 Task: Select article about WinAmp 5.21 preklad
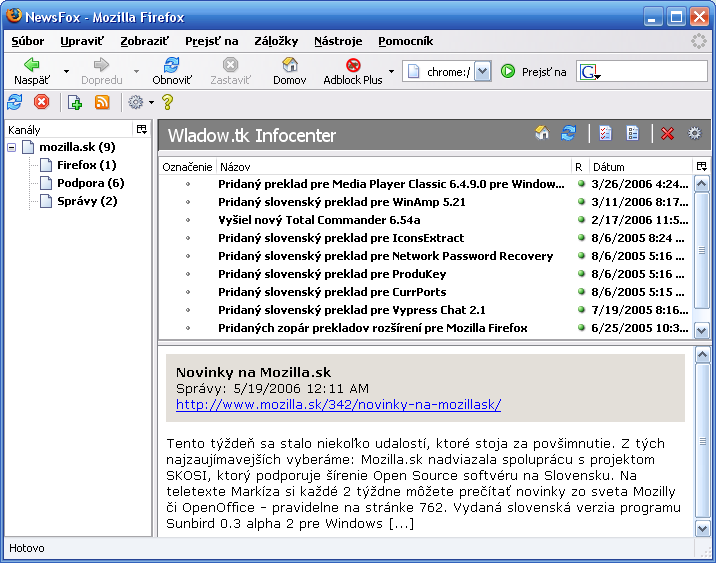tap(342, 202)
